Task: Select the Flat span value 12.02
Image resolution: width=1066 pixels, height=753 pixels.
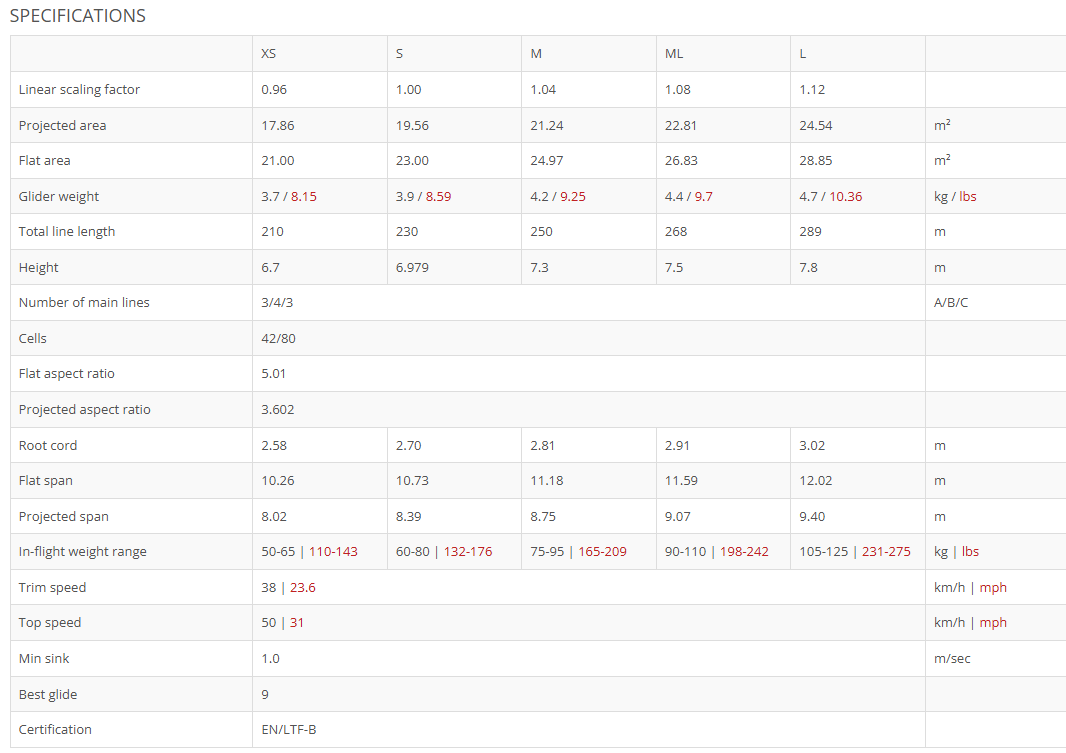Action: pyautogui.click(x=816, y=481)
